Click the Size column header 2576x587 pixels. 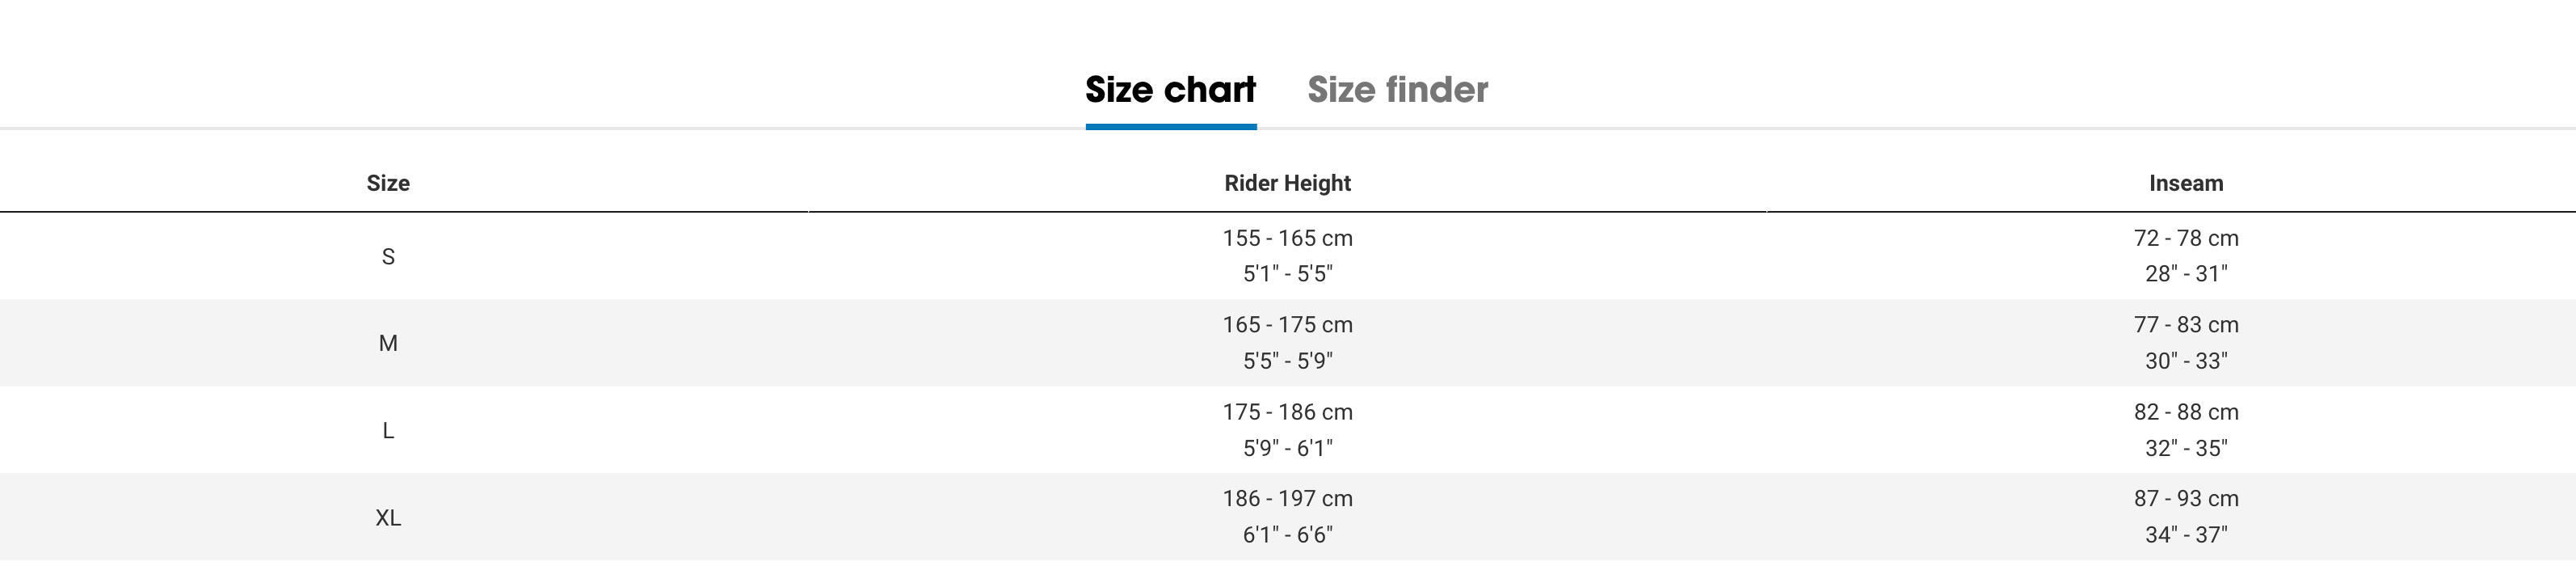[388, 183]
